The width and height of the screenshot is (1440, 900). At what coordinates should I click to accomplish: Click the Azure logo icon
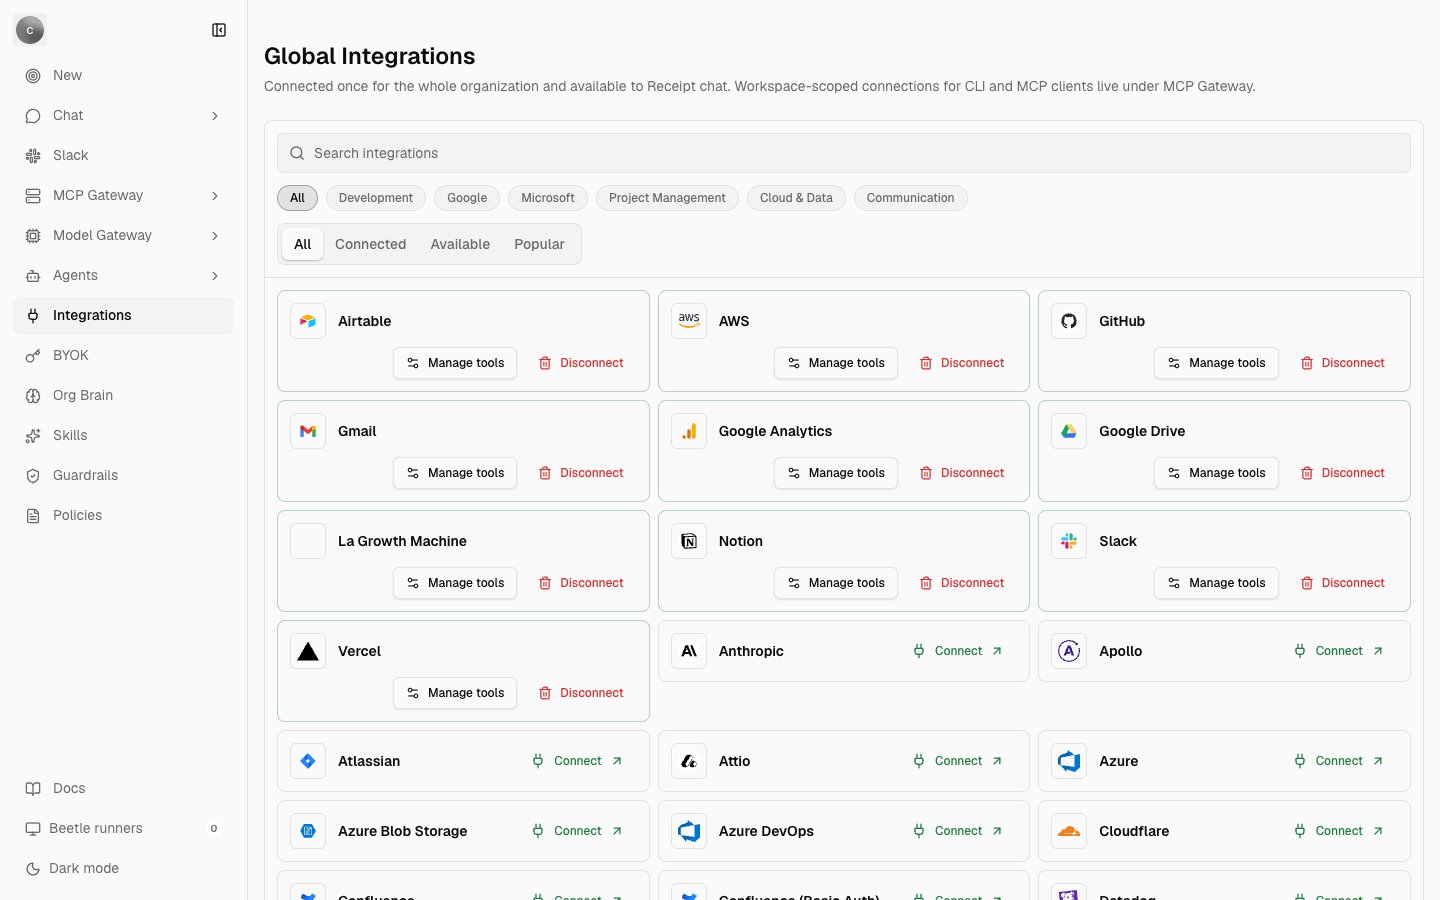(1069, 761)
